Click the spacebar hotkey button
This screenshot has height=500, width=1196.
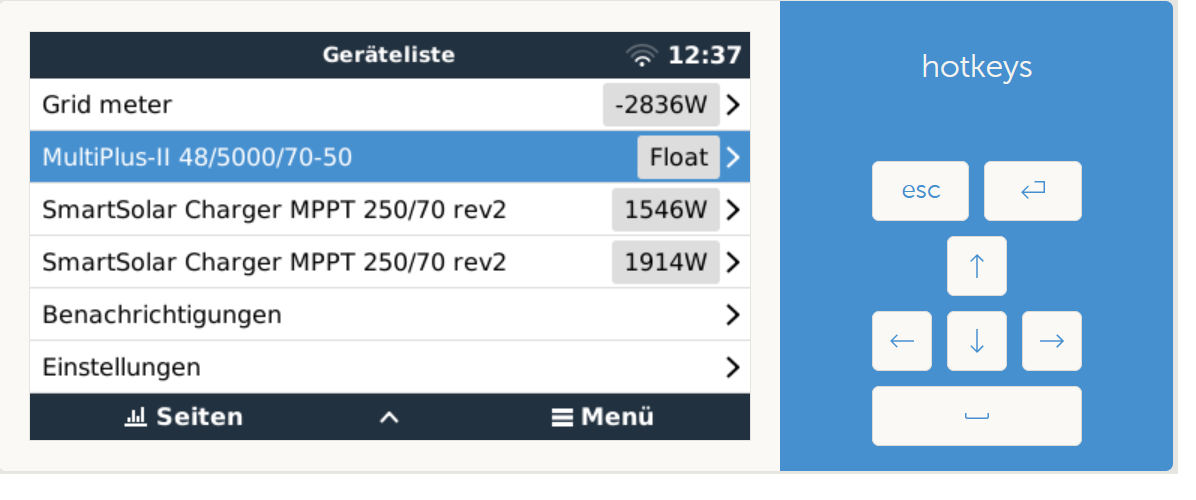tap(976, 415)
